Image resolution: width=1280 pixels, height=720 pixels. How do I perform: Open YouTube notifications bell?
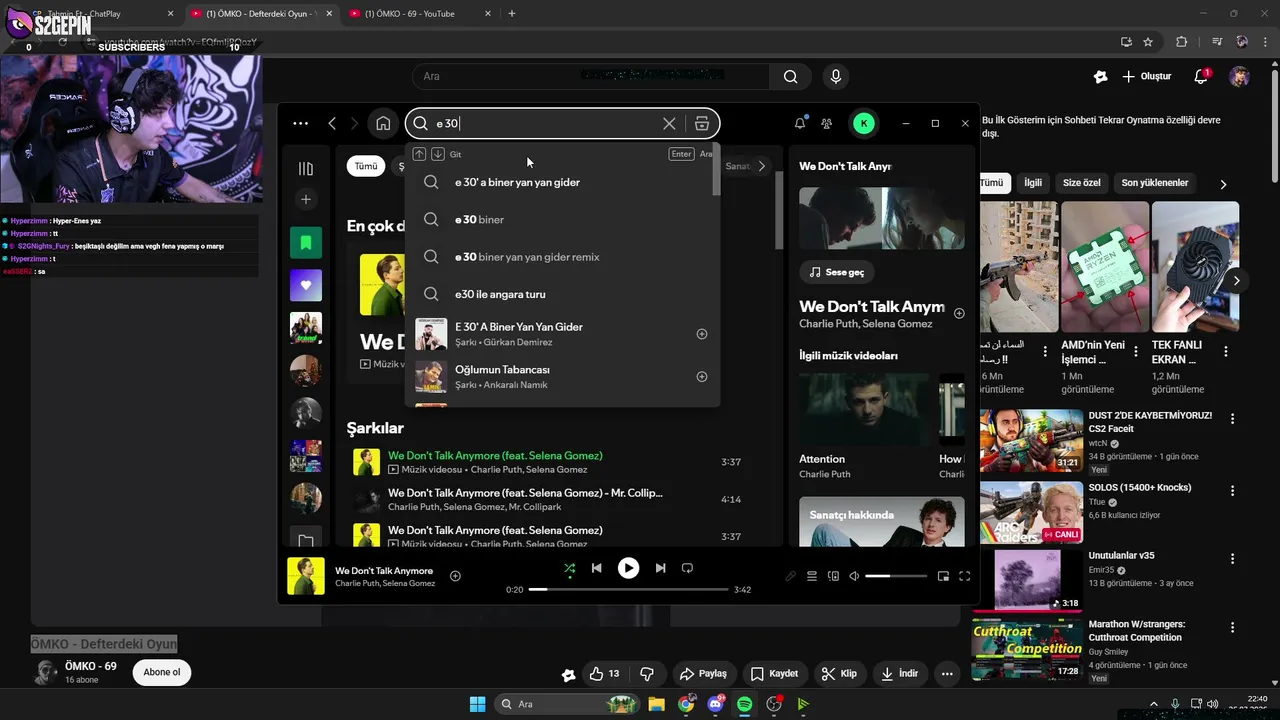click(x=1202, y=77)
